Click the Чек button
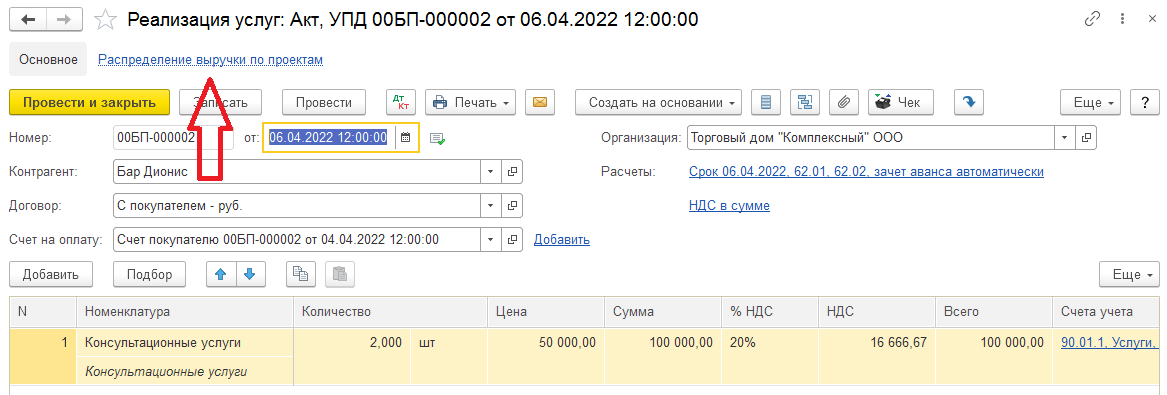Viewport: 1167px width, 395px height. click(x=900, y=103)
